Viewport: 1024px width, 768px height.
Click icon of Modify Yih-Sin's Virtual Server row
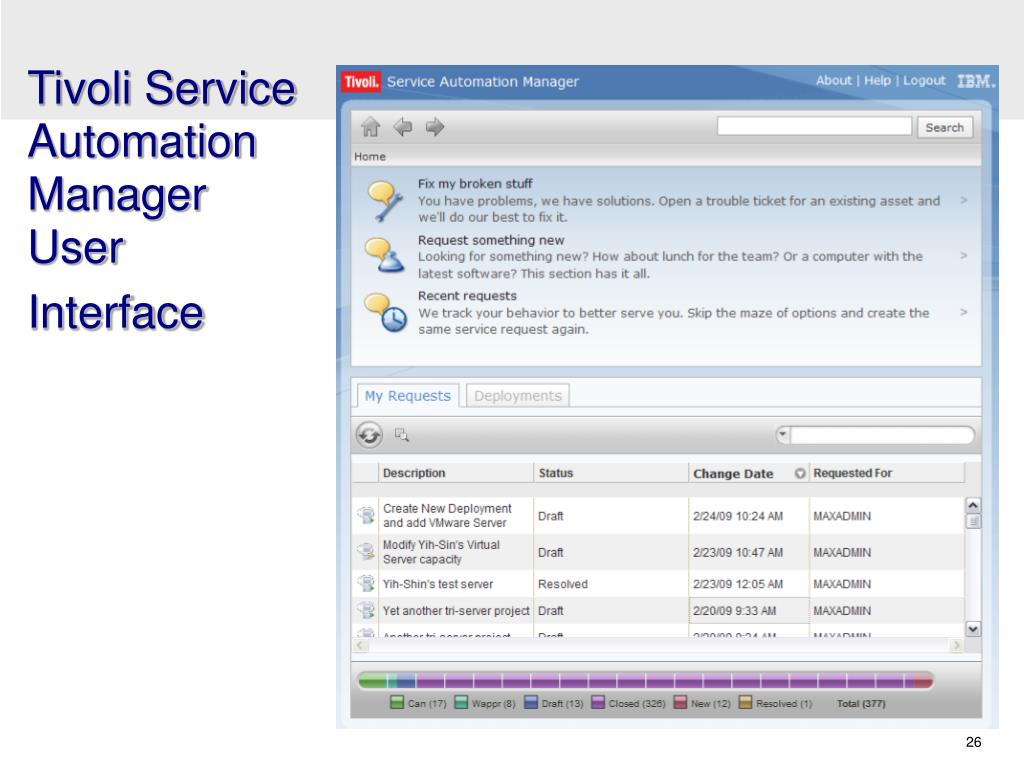(366, 552)
